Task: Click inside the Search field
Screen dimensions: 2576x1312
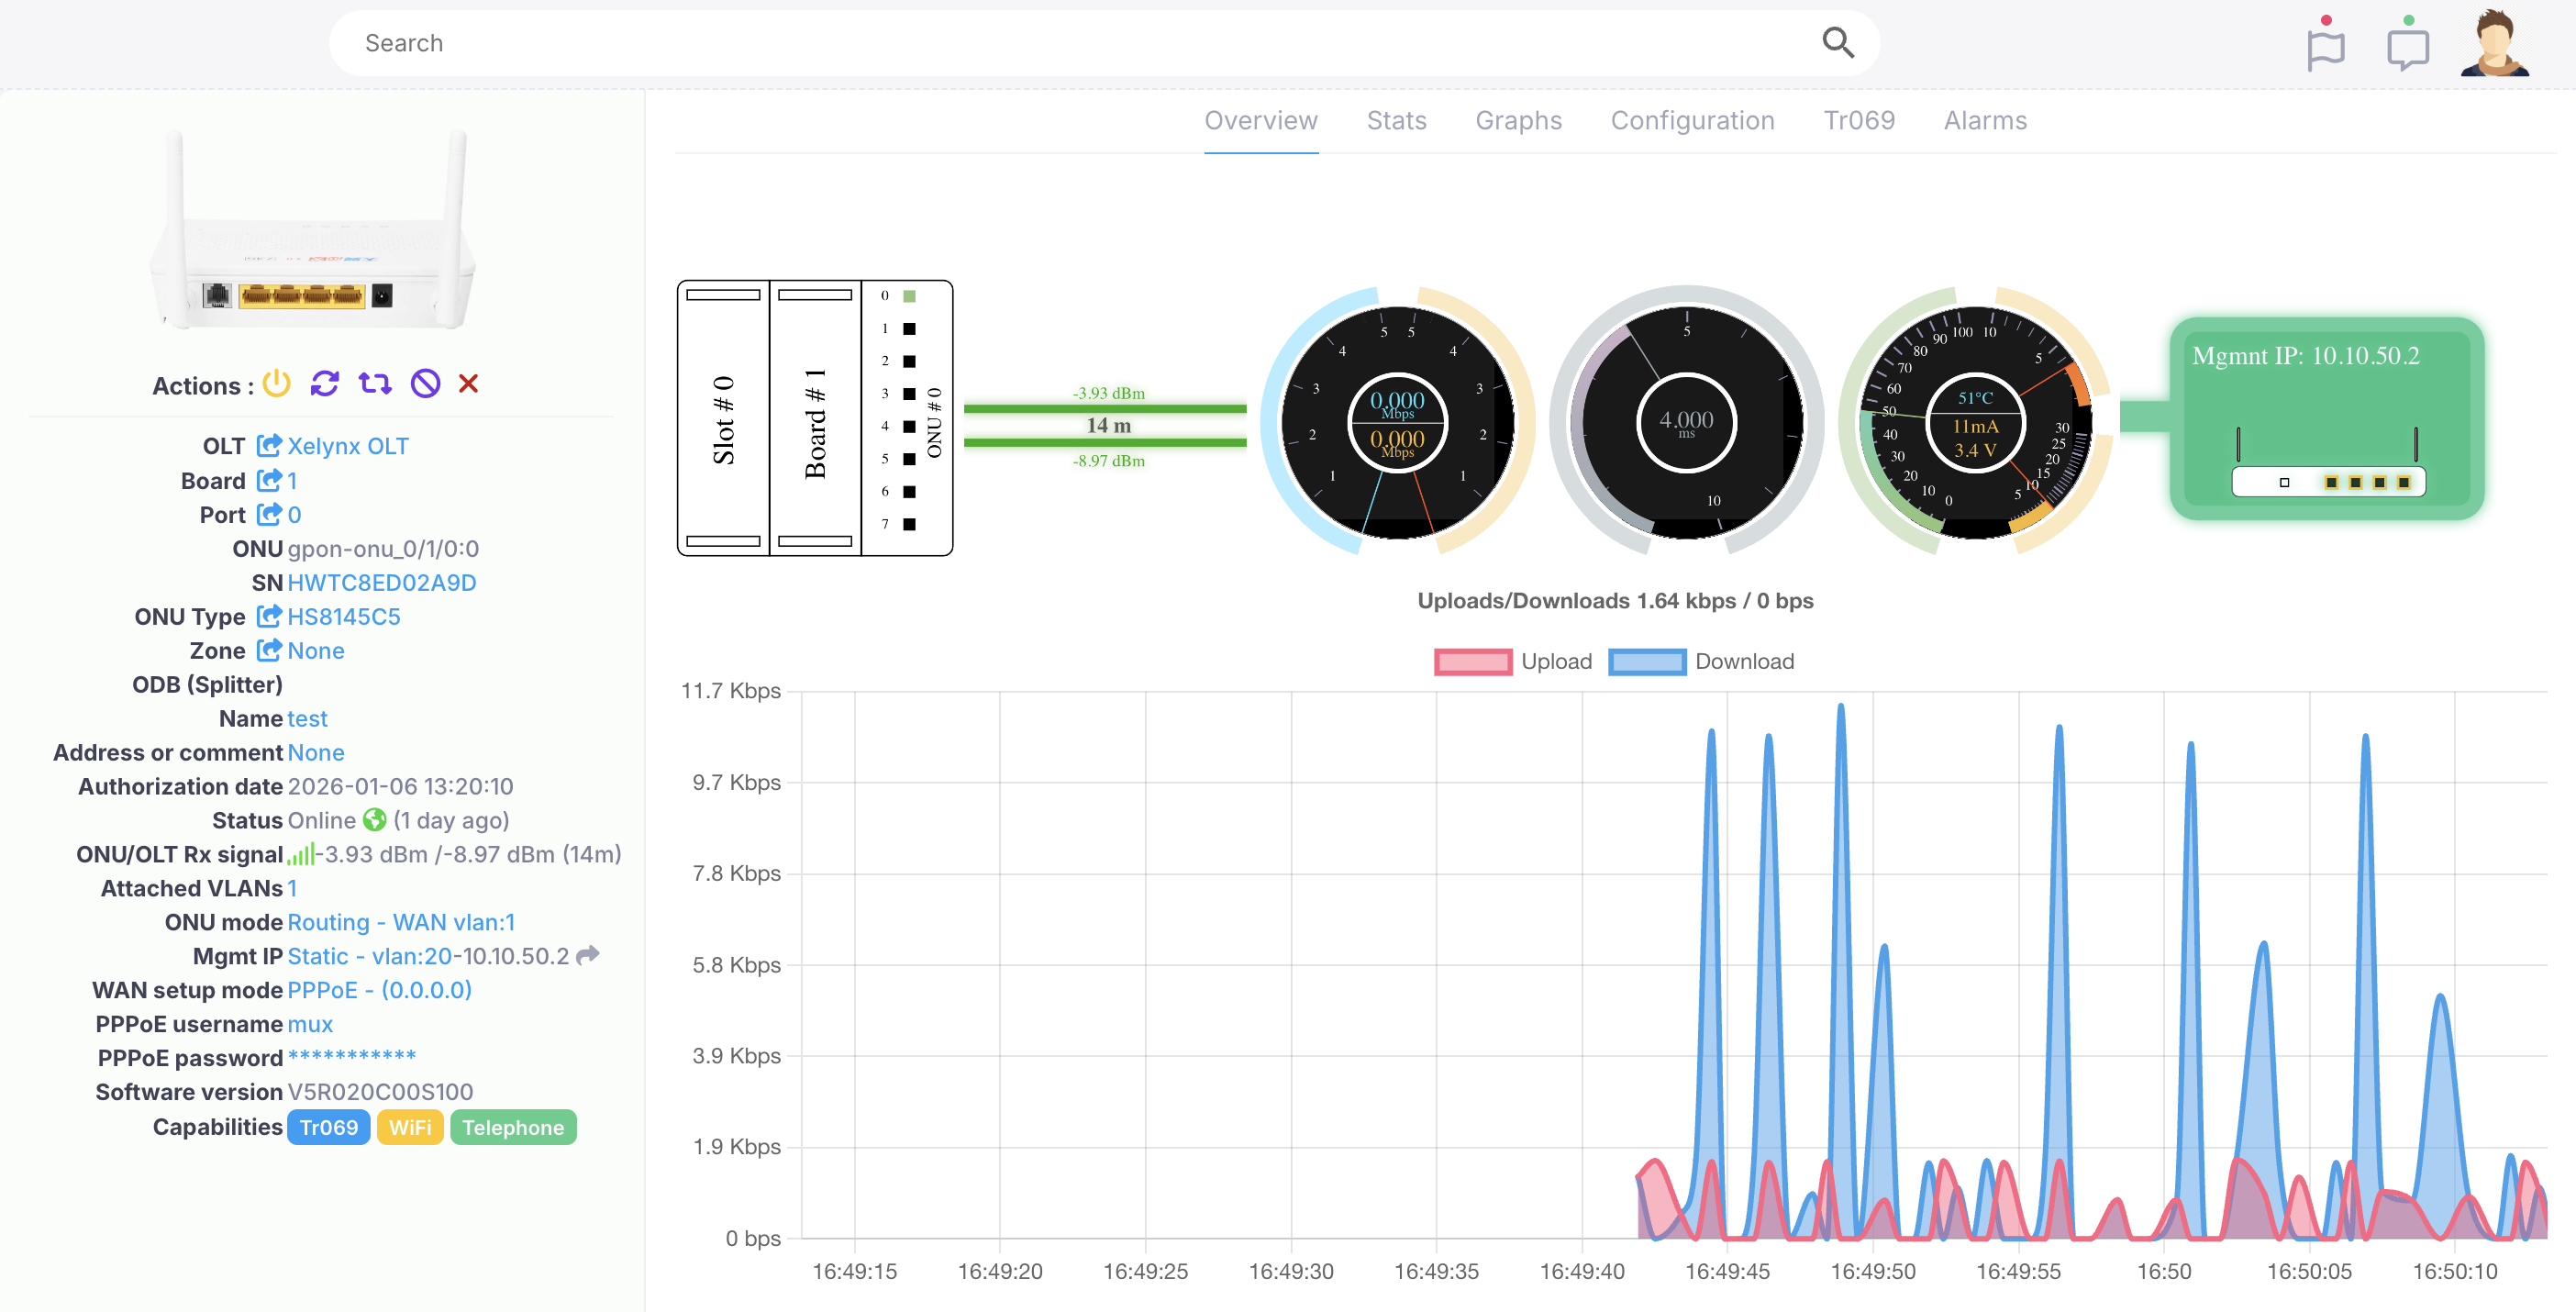Action: (x=1000, y=43)
